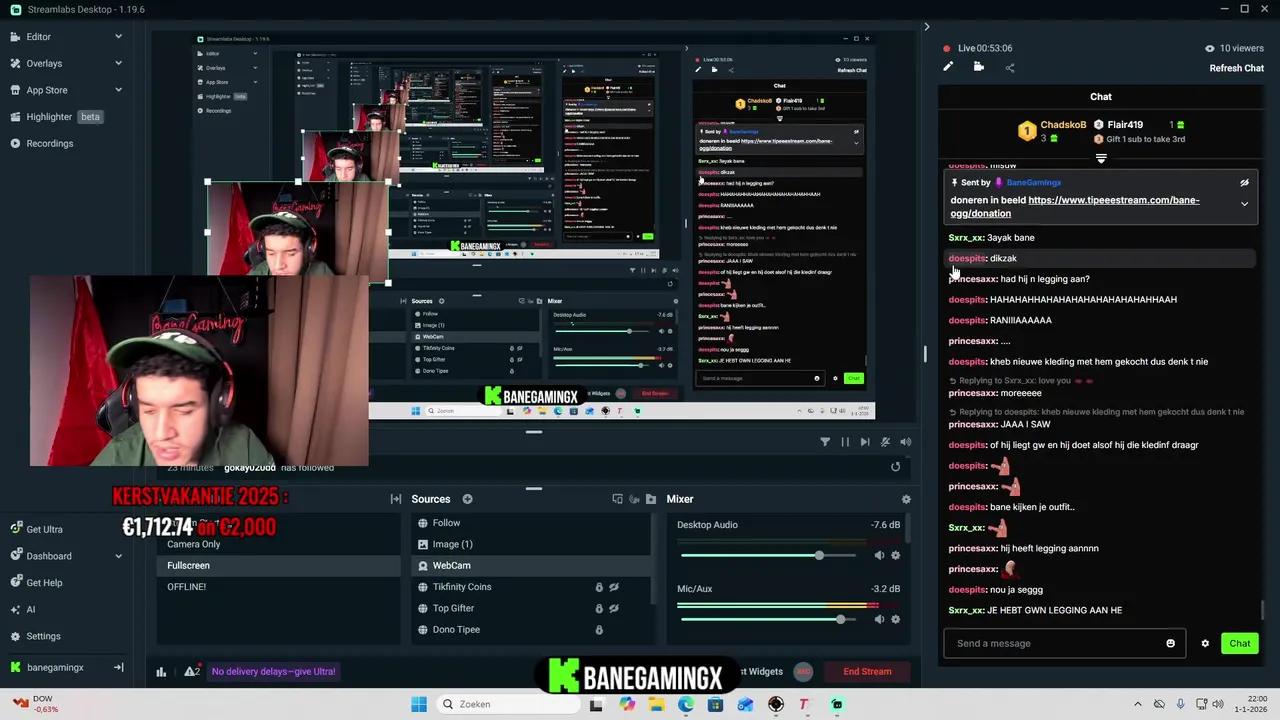Share the stream icon
The width and height of the screenshot is (1280, 720).
pyautogui.click(x=1009, y=68)
